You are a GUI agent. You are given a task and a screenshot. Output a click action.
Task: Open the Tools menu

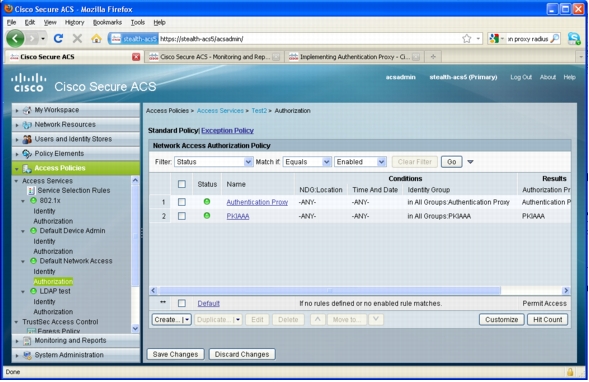click(x=137, y=22)
